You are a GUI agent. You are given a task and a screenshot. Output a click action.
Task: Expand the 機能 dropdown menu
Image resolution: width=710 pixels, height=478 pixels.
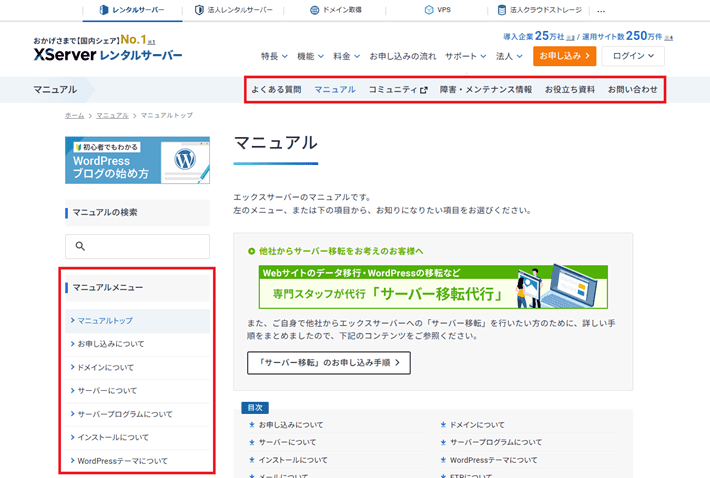click(x=310, y=56)
